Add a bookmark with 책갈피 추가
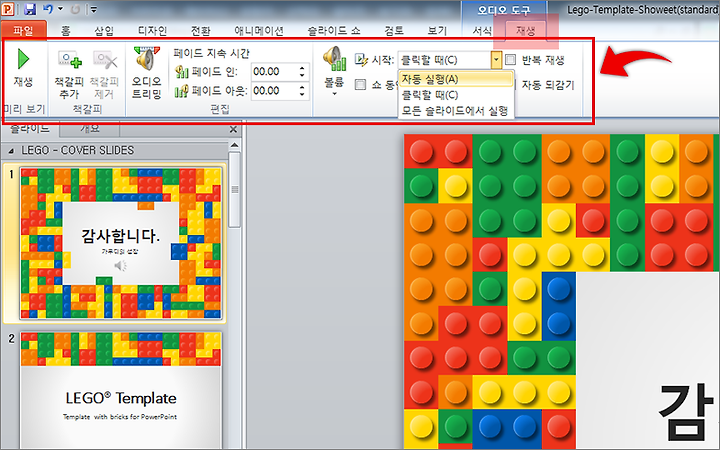 69,73
